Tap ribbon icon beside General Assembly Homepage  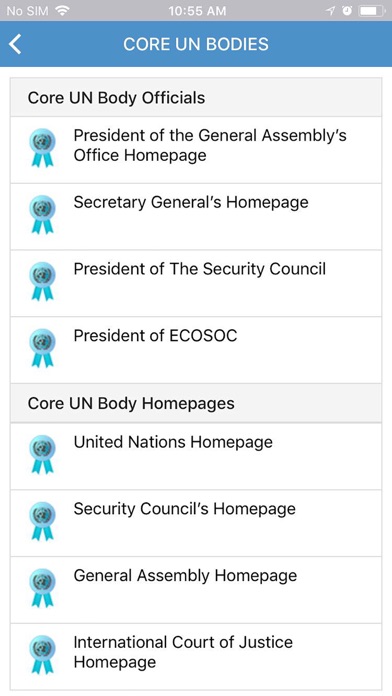pyautogui.click(x=43, y=588)
